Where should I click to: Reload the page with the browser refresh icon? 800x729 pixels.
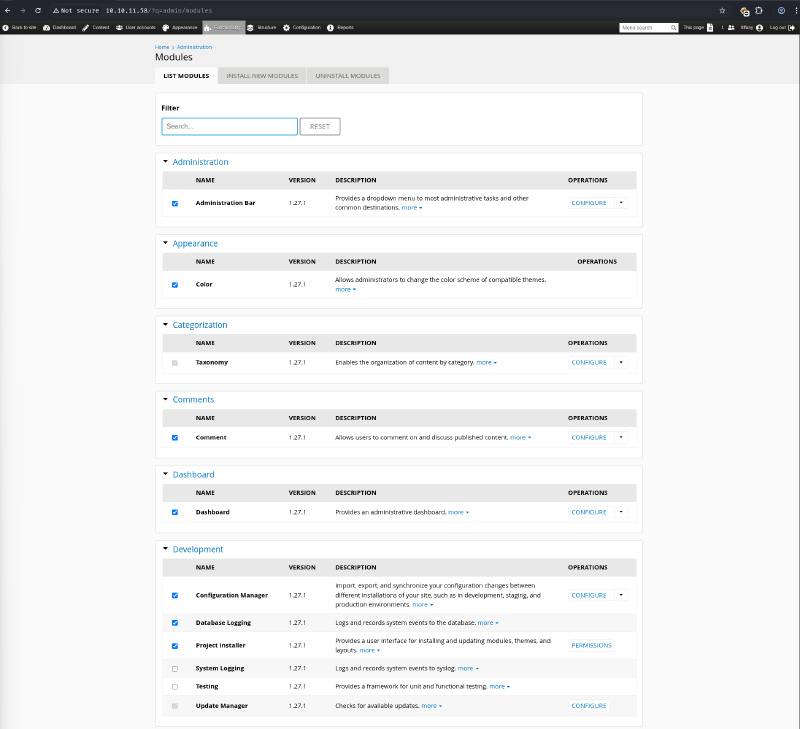point(38,10)
